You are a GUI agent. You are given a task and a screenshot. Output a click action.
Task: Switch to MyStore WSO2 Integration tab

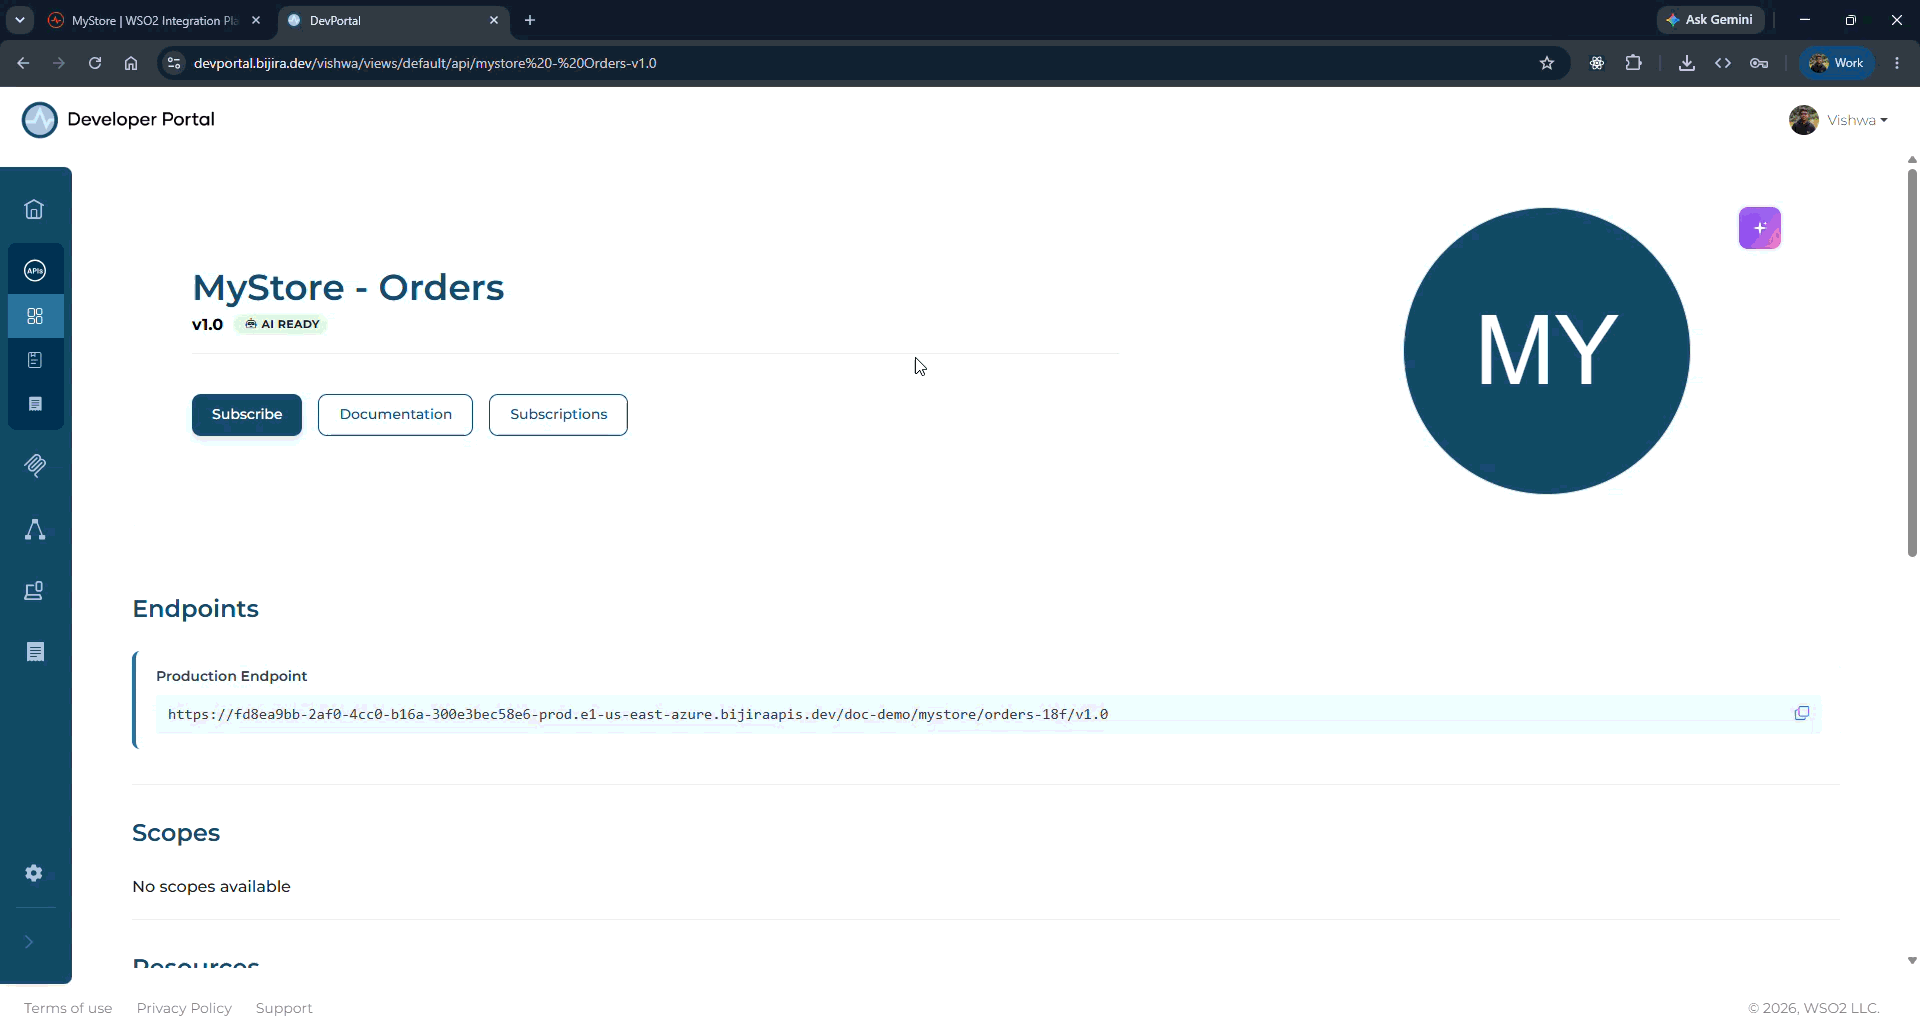click(154, 20)
